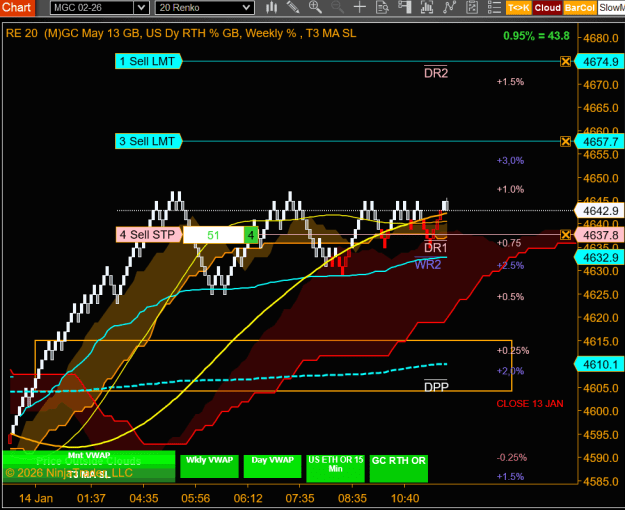Click the Day VWAP green button
The image size is (625, 510).
click(x=272, y=466)
